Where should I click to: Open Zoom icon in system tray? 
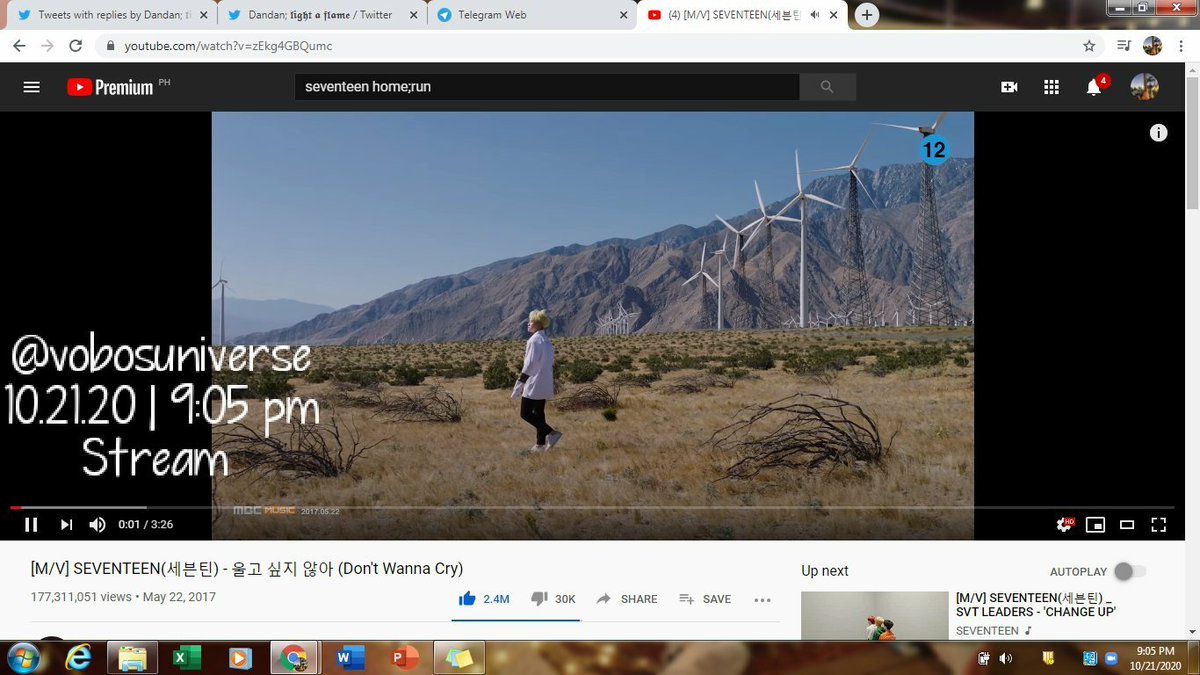point(1112,658)
